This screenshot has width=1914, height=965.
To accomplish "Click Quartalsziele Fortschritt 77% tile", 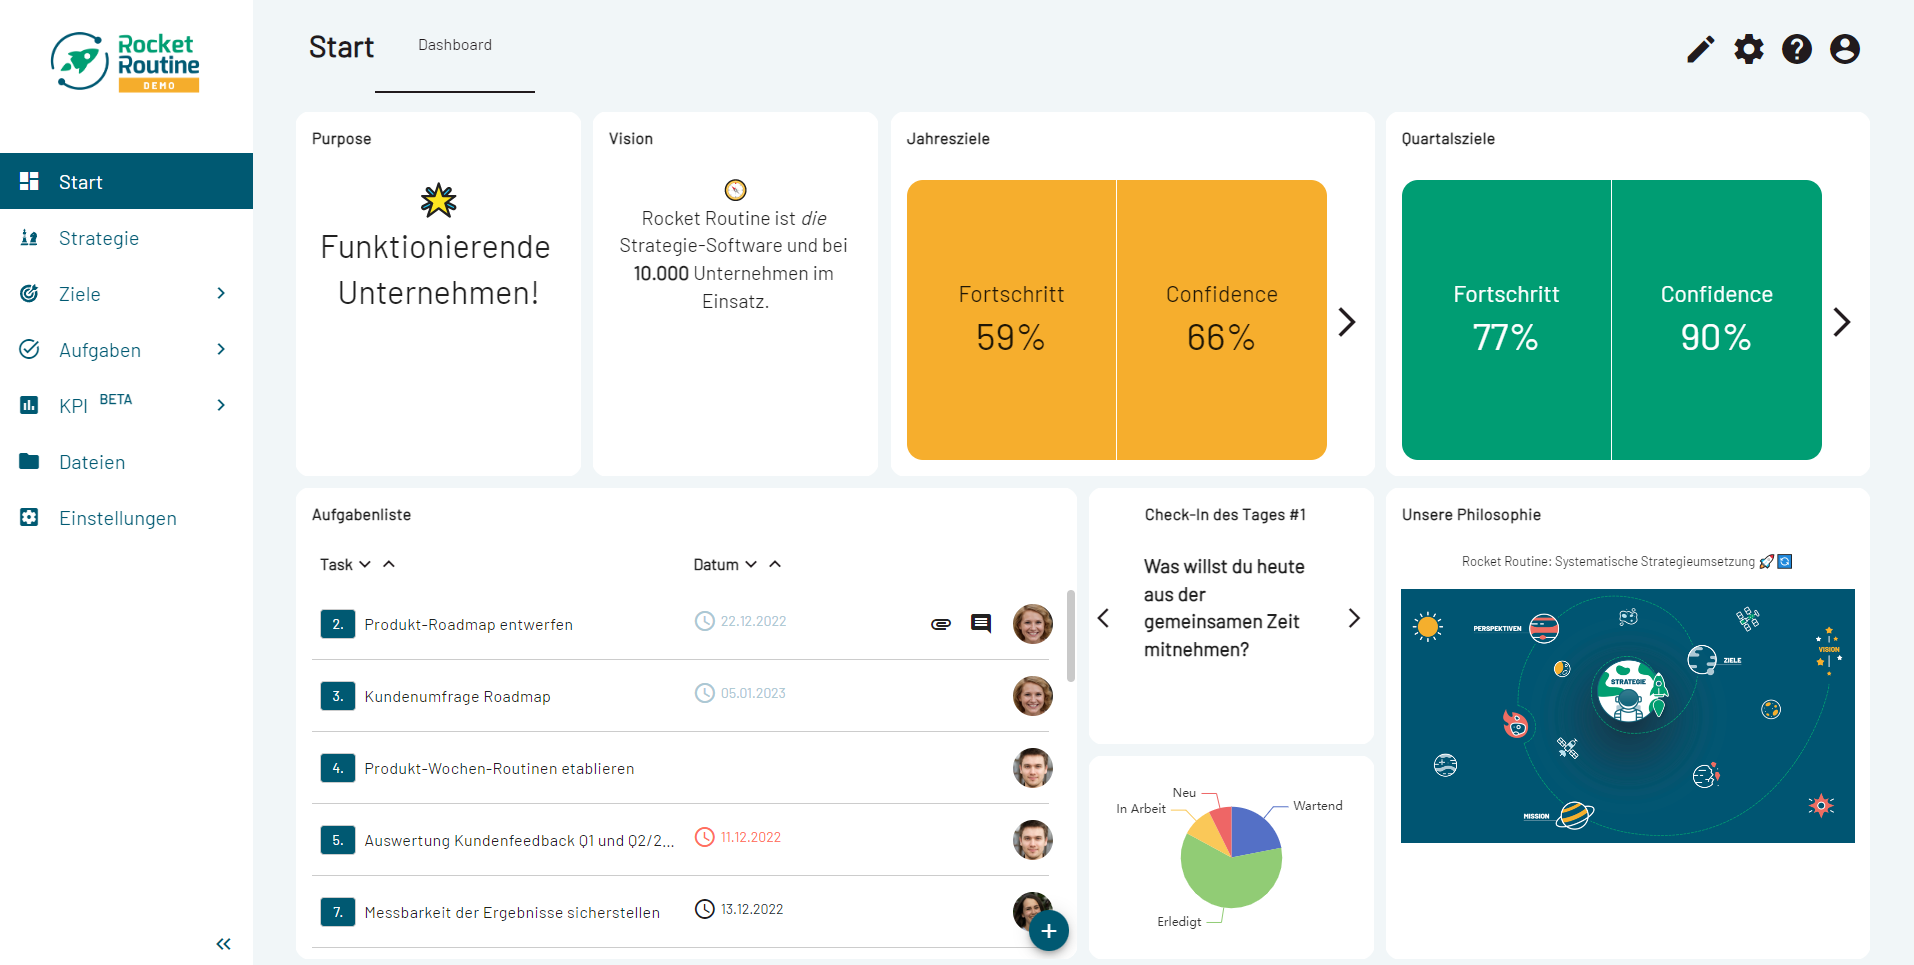I will click(1506, 320).
